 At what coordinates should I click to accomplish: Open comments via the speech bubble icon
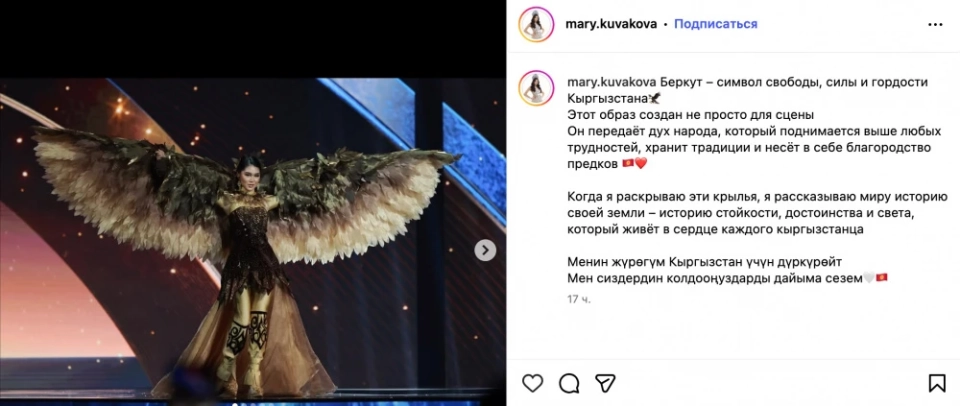(569, 383)
